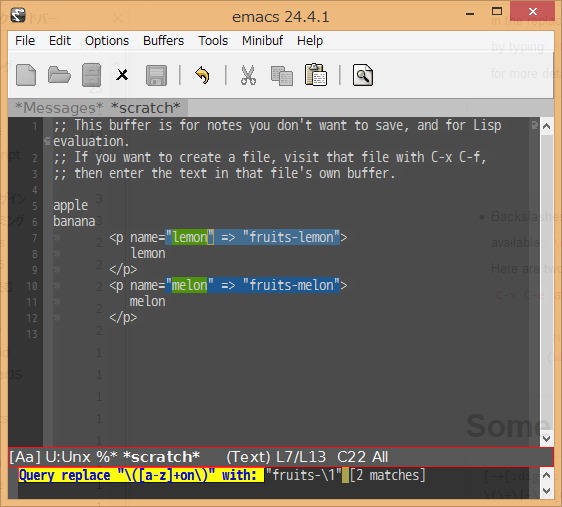The image size is (562, 507).
Task: Click the highlighted "lemon" match on line 7
Action: [190, 237]
